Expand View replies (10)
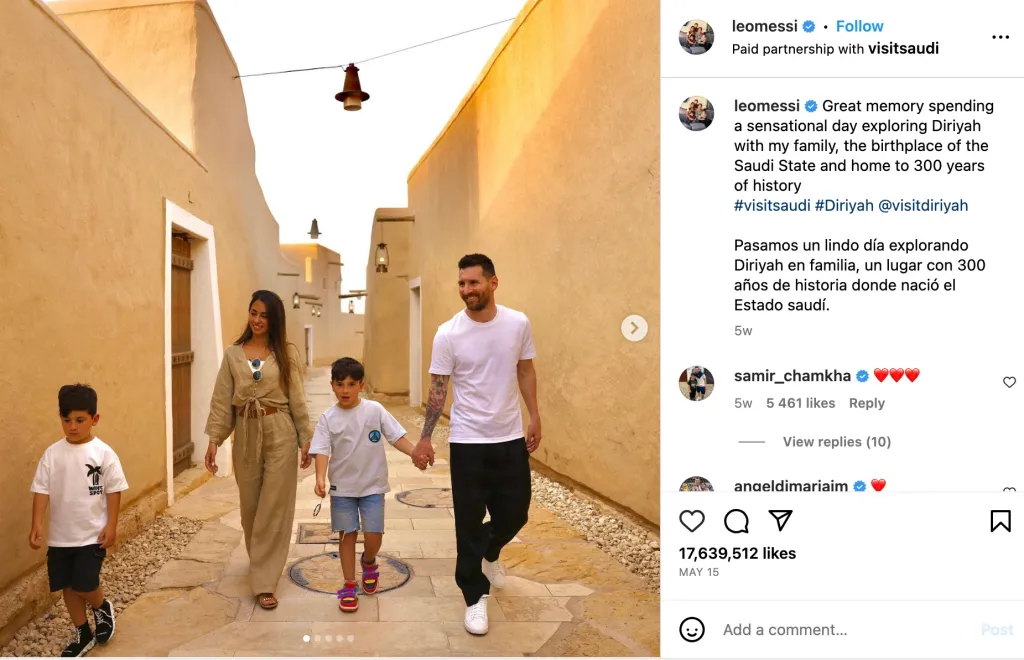This screenshot has width=1024, height=660. click(837, 442)
